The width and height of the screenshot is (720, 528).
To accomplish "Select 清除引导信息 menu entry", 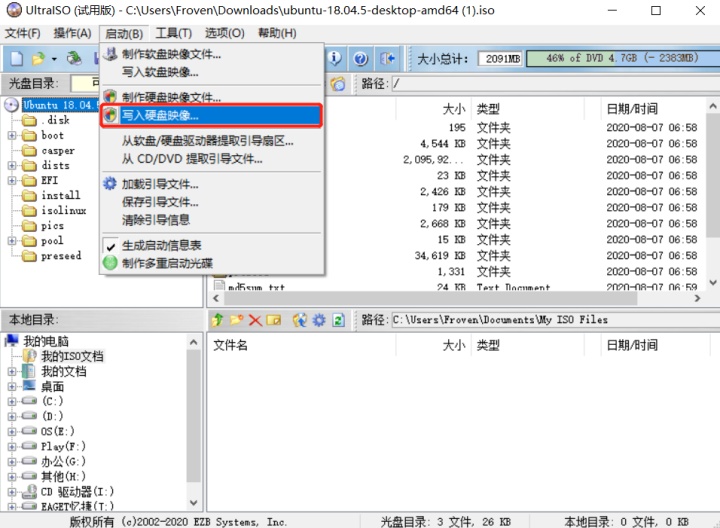I will pos(211,220).
